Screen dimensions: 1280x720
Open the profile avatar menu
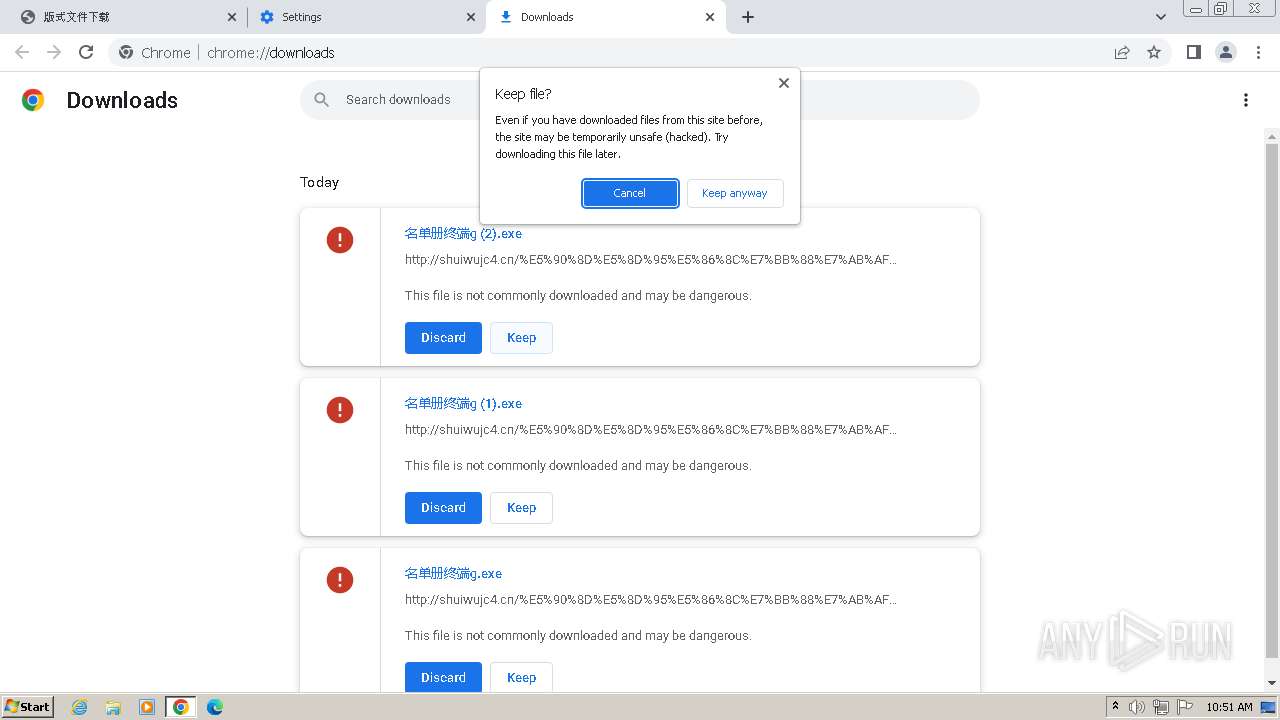point(1226,52)
